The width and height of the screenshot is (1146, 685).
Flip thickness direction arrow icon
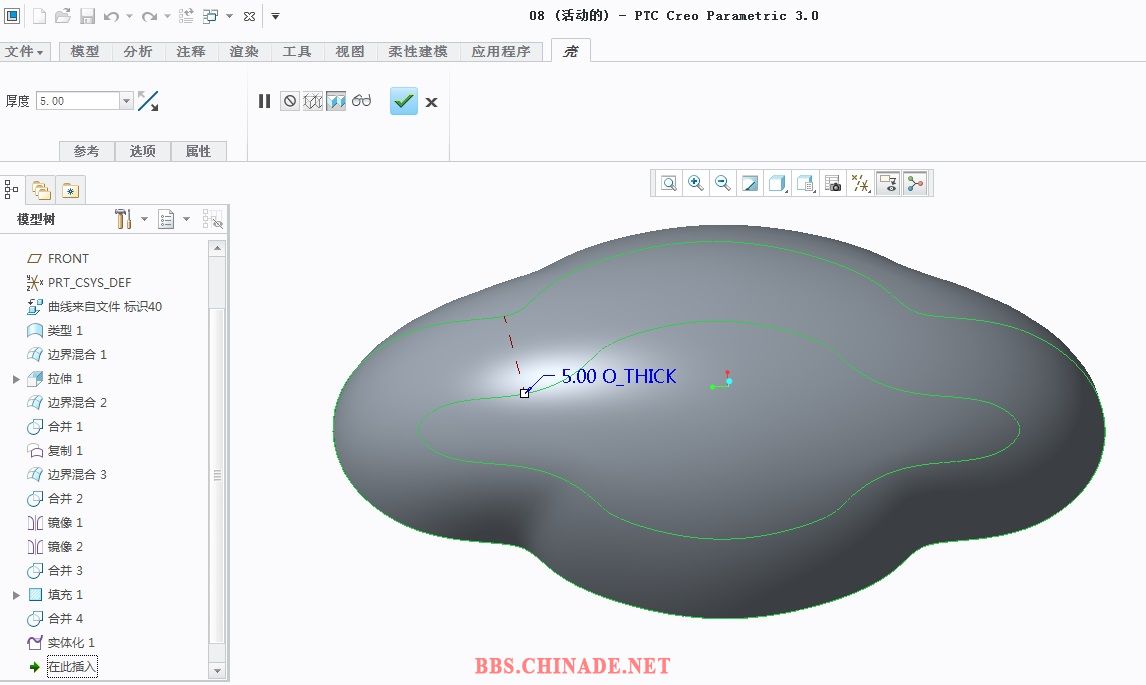[x=148, y=101]
